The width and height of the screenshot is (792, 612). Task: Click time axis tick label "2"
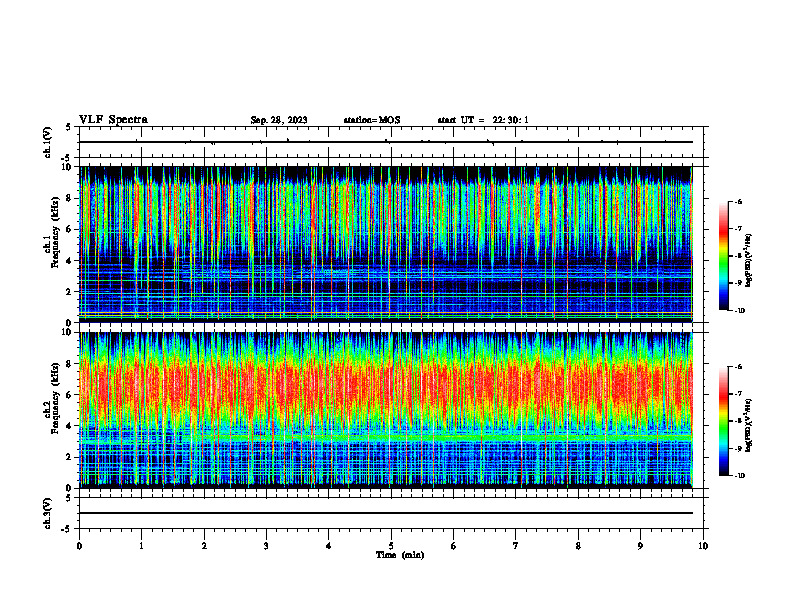204,546
